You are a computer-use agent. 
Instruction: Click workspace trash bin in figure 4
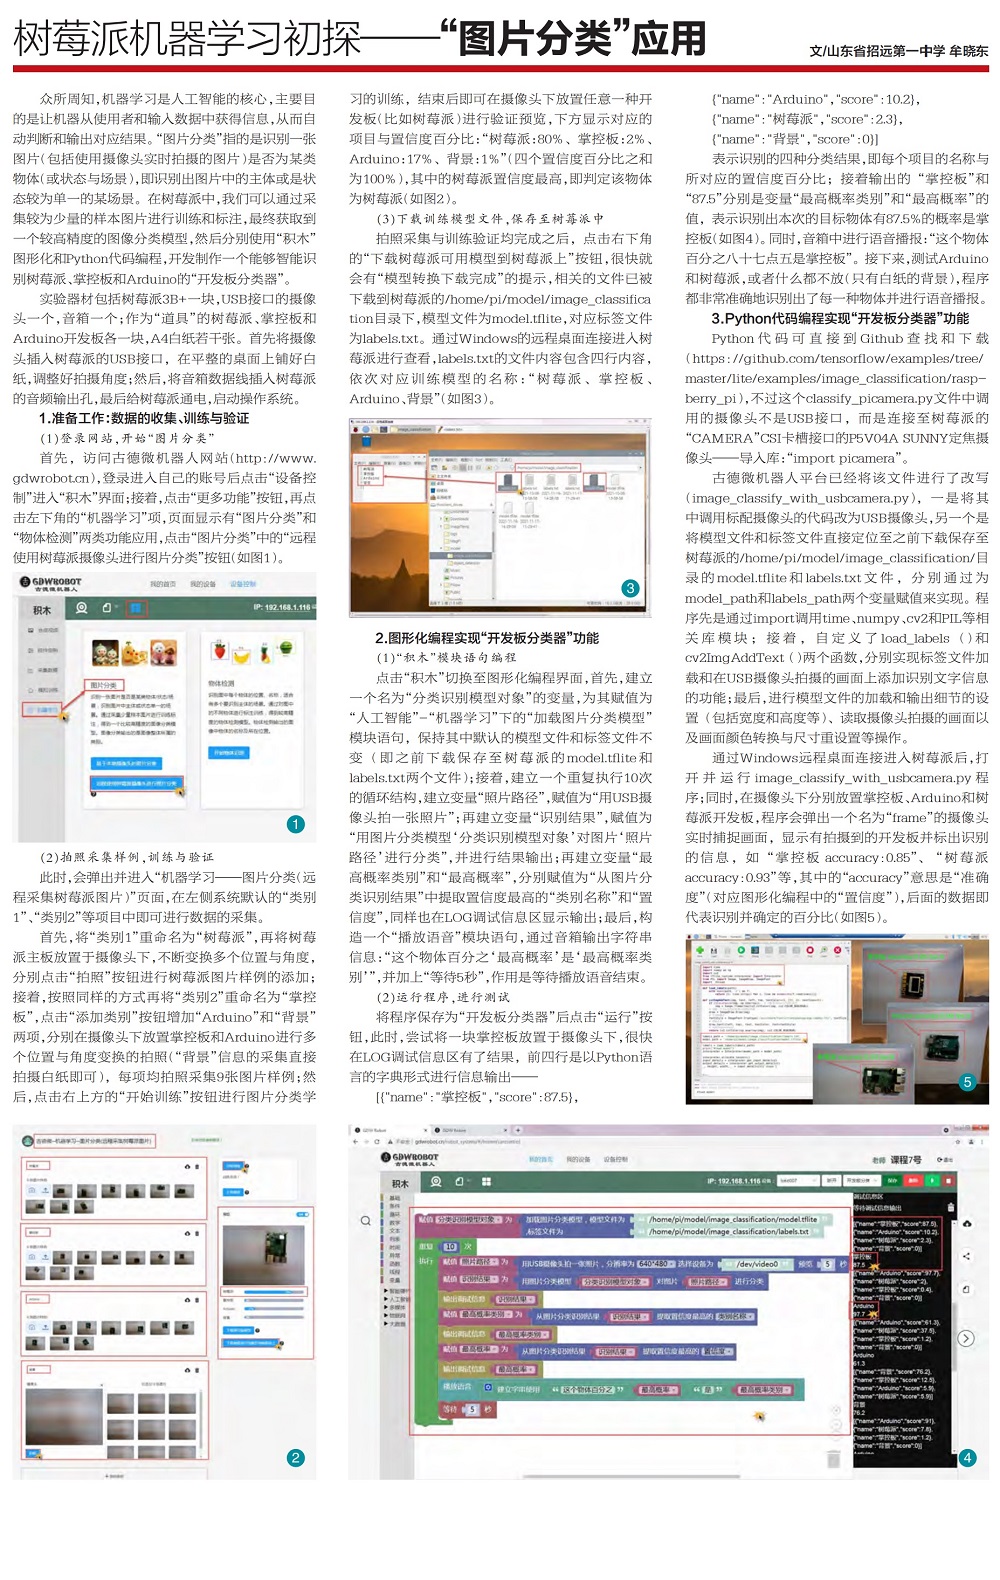click(x=834, y=1458)
